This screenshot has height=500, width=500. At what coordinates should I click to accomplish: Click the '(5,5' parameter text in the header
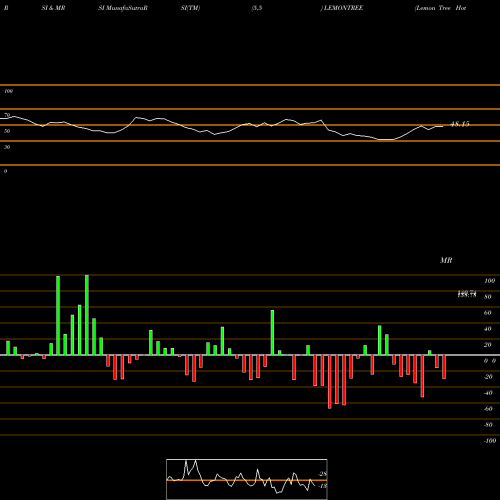click(257, 8)
